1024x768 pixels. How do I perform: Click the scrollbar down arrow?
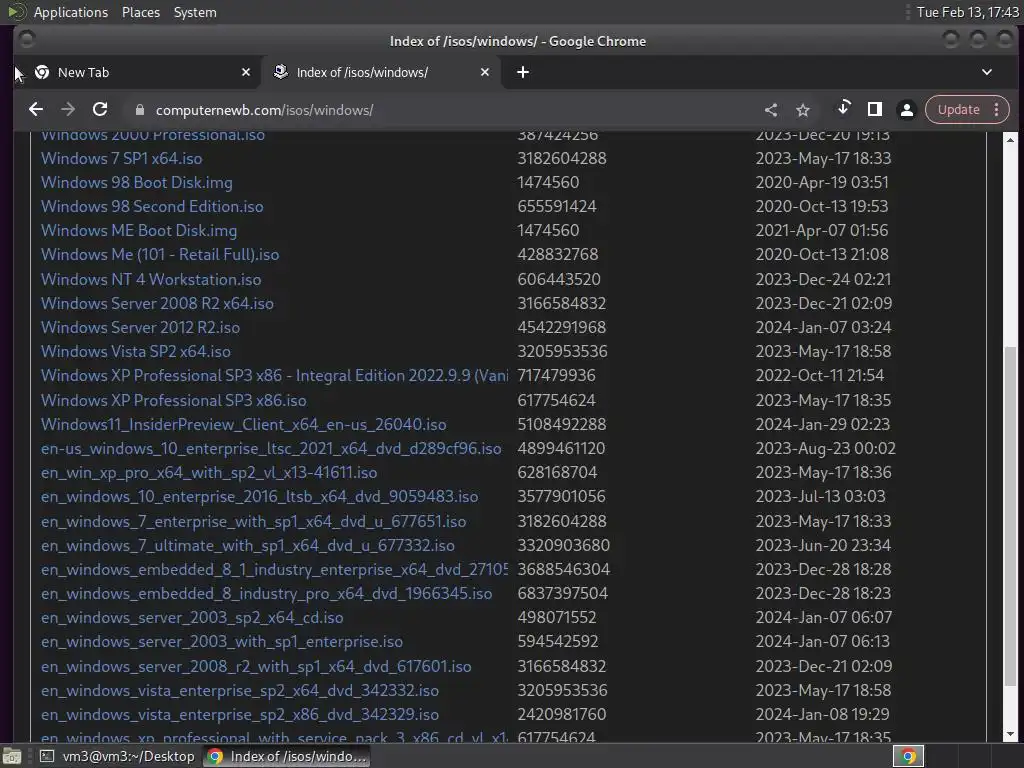1010,734
